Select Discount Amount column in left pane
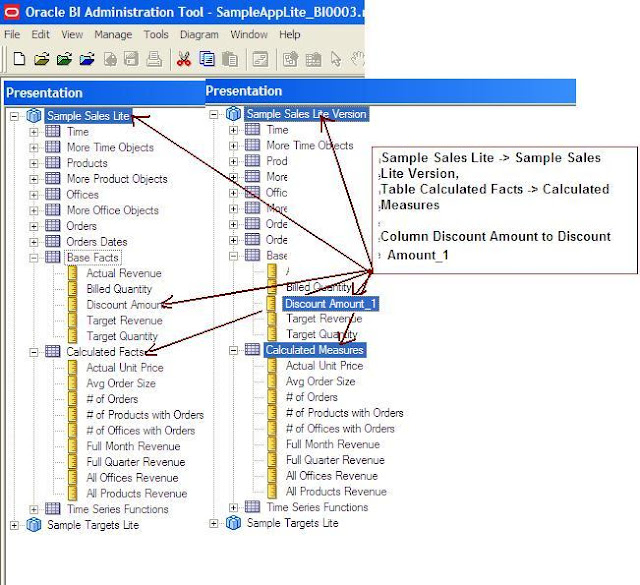Screen dimensions: 640x585 pyautogui.click(x=126, y=305)
